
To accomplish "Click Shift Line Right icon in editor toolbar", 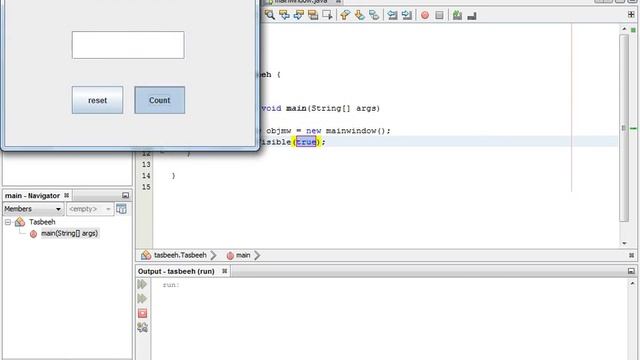I will [407, 15].
